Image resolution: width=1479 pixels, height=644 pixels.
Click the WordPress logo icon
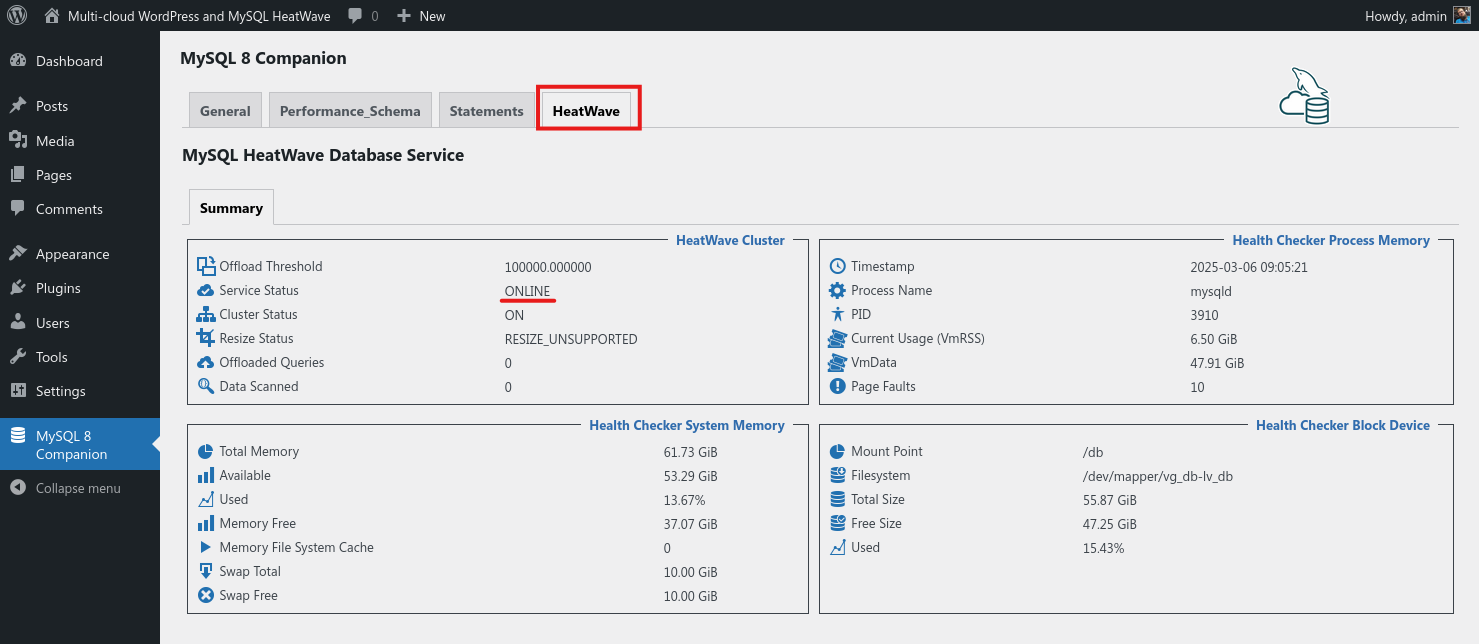coord(17,16)
